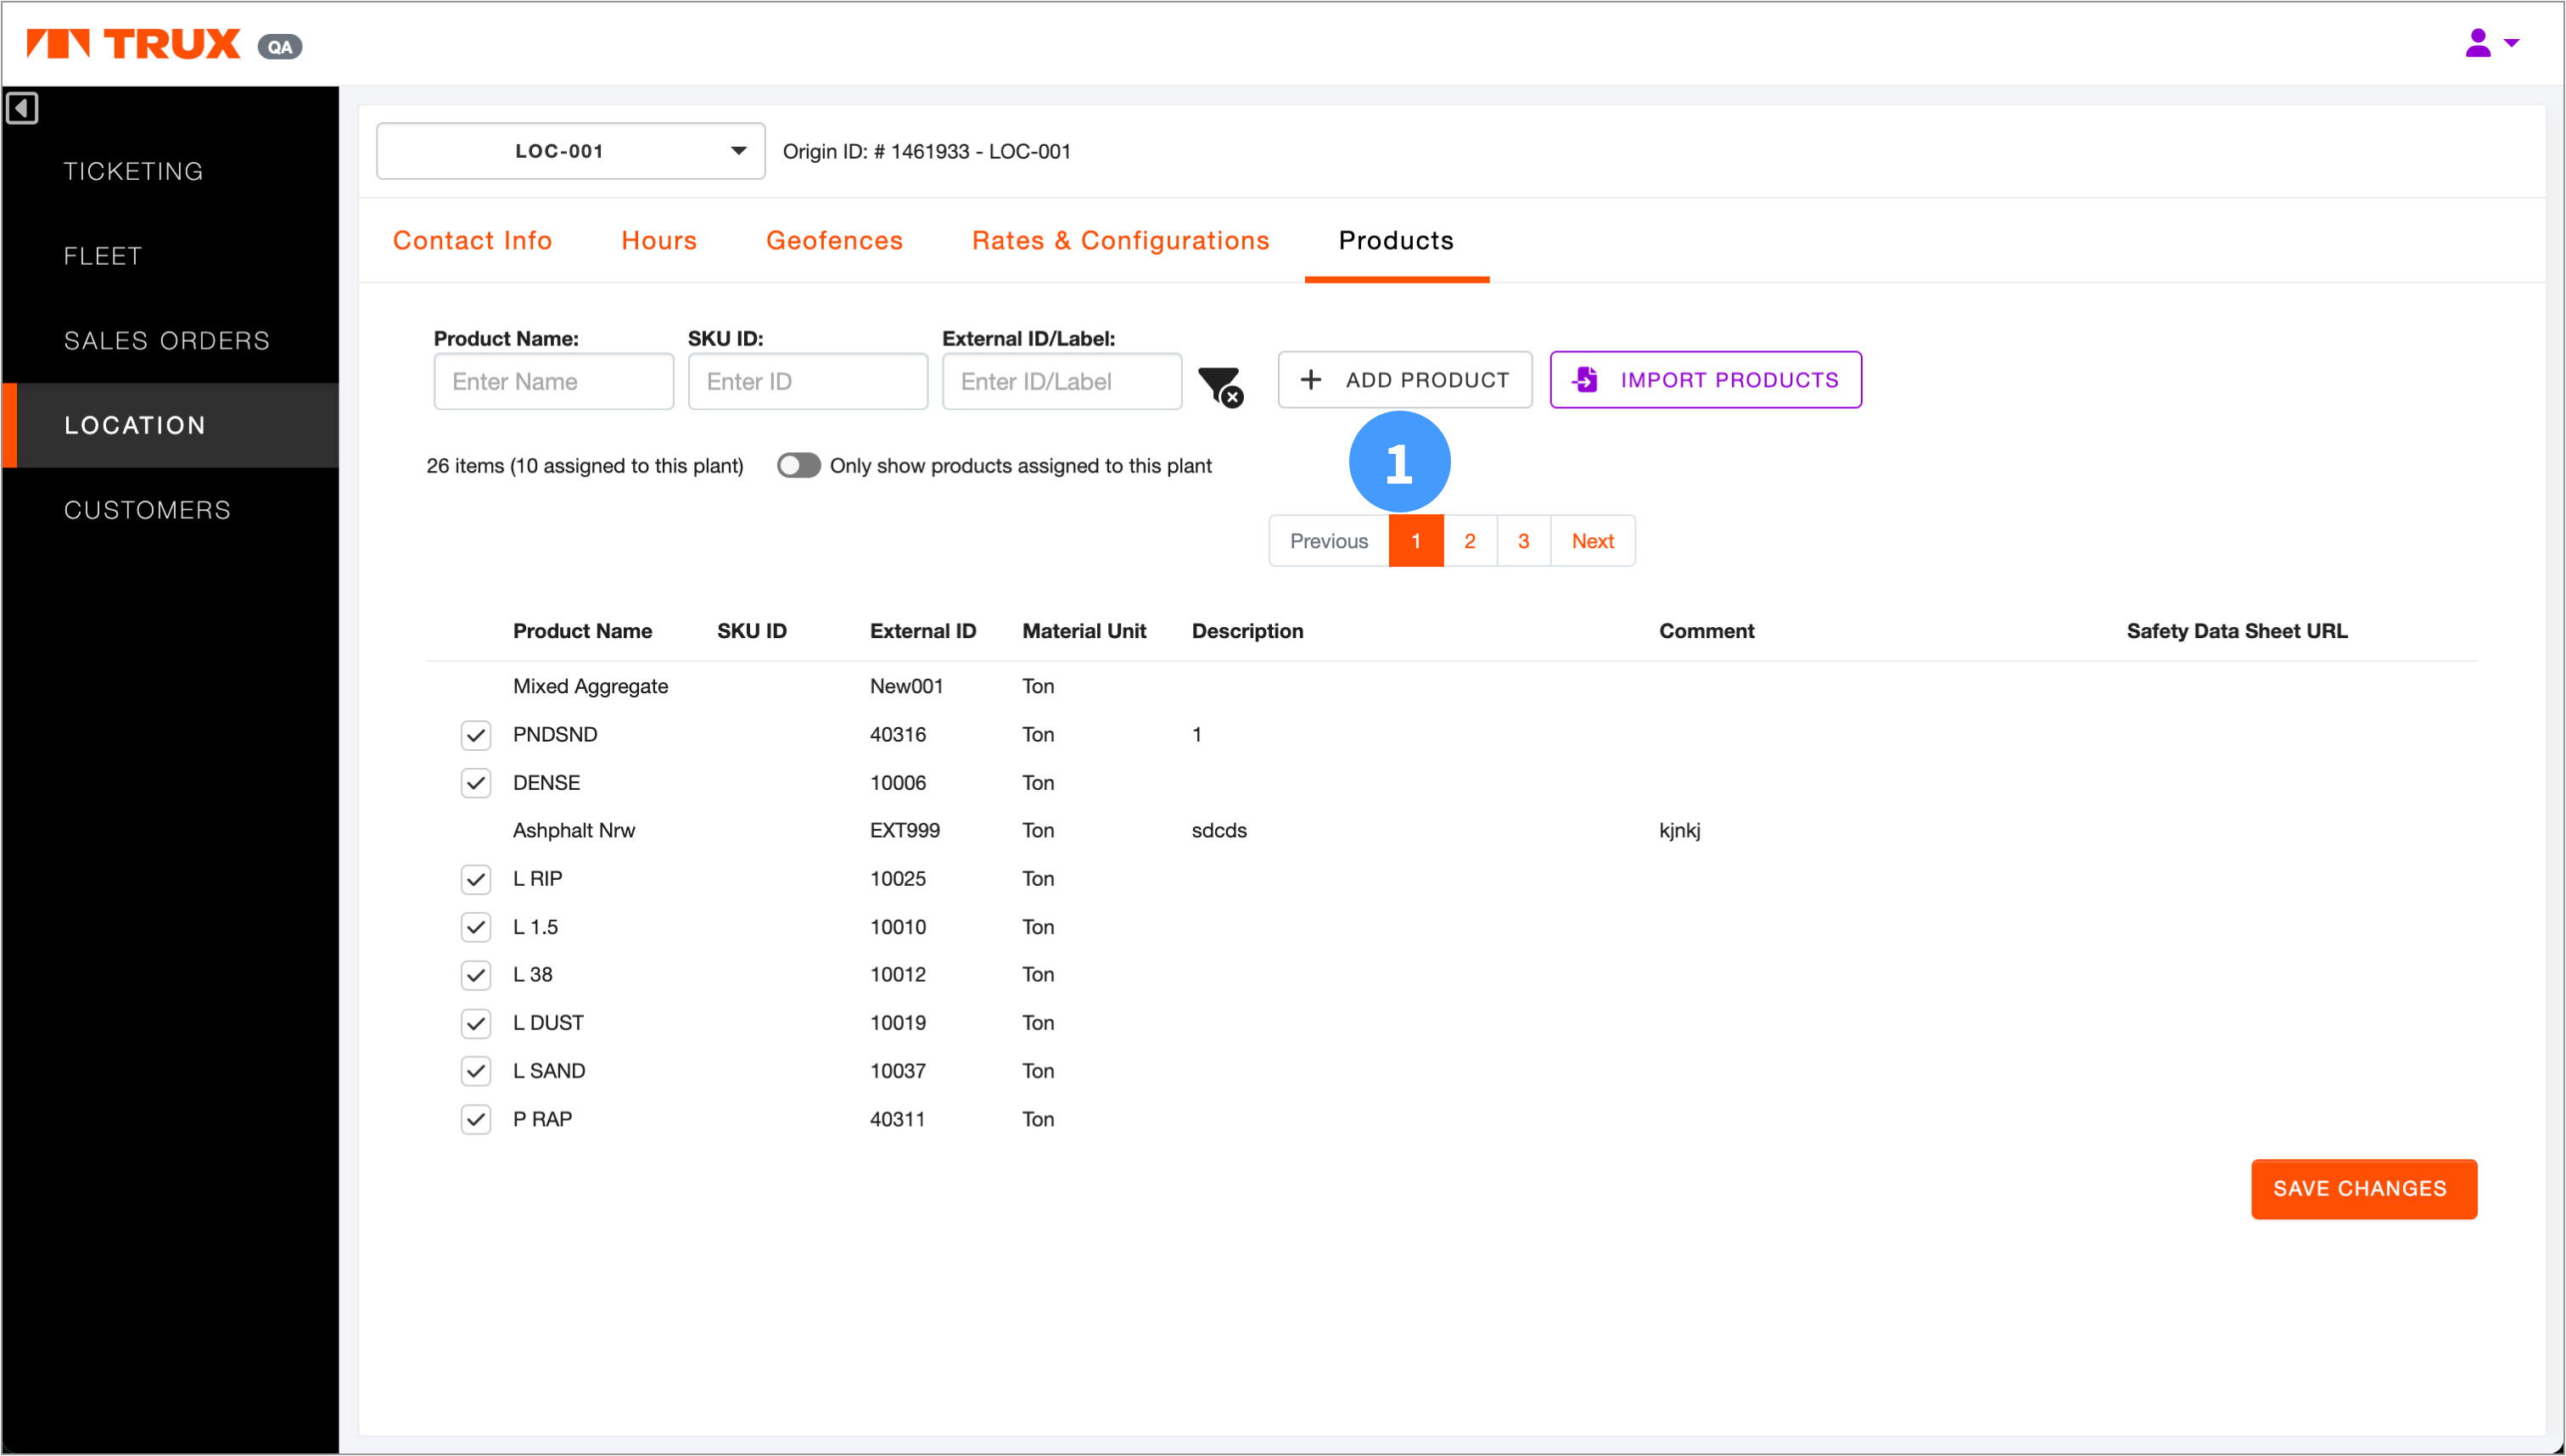
Task: Uncheck the P RAP product checkbox
Action: click(x=476, y=1119)
